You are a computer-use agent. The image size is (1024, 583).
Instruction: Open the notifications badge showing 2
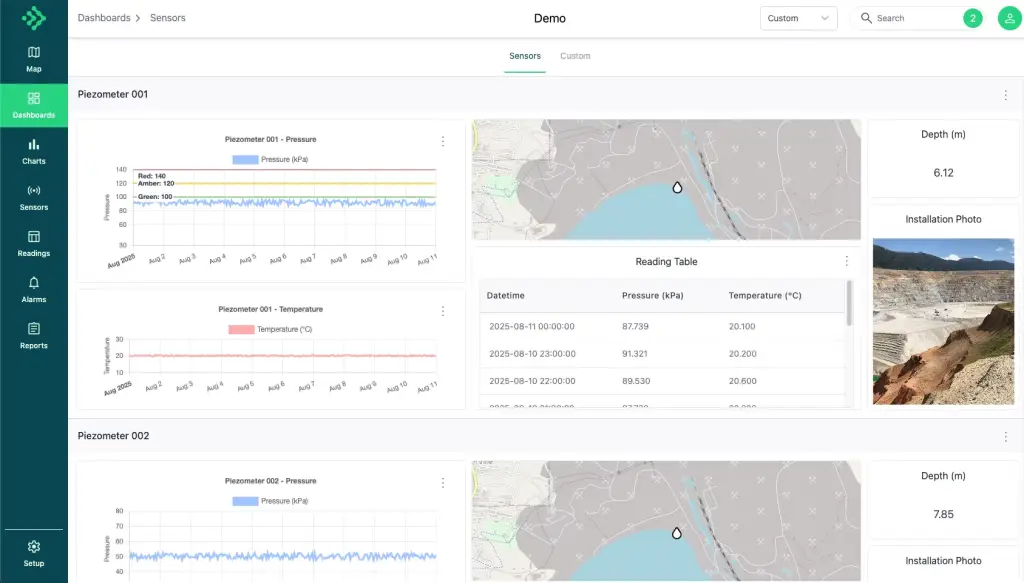click(x=972, y=18)
